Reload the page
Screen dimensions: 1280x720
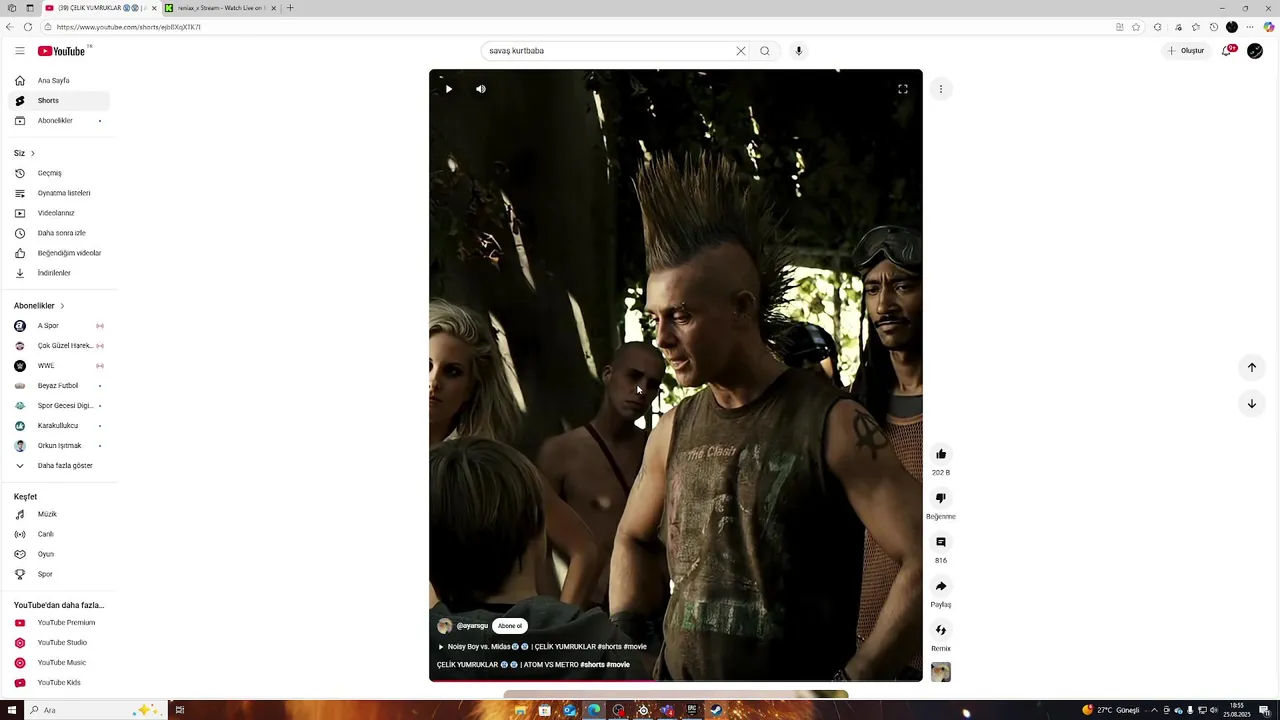tap(28, 27)
